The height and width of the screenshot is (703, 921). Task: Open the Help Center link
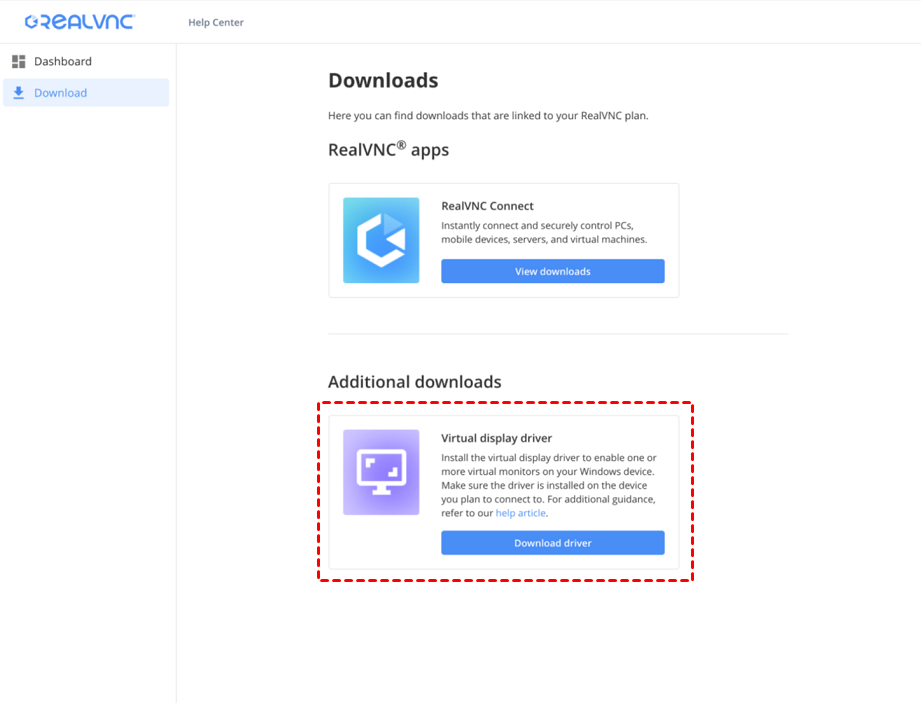coord(216,22)
